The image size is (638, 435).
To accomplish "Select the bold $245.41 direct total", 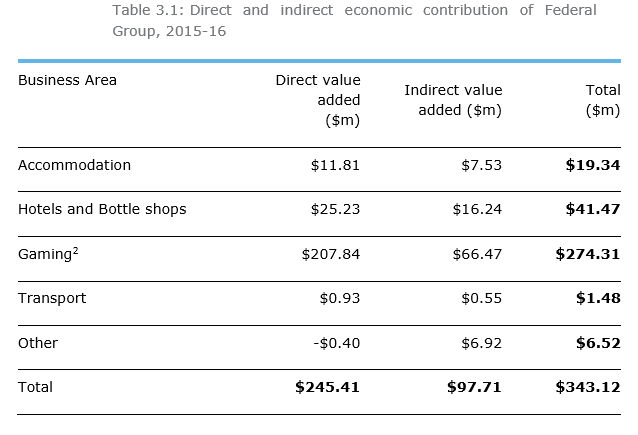I will click(x=328, y=387).
